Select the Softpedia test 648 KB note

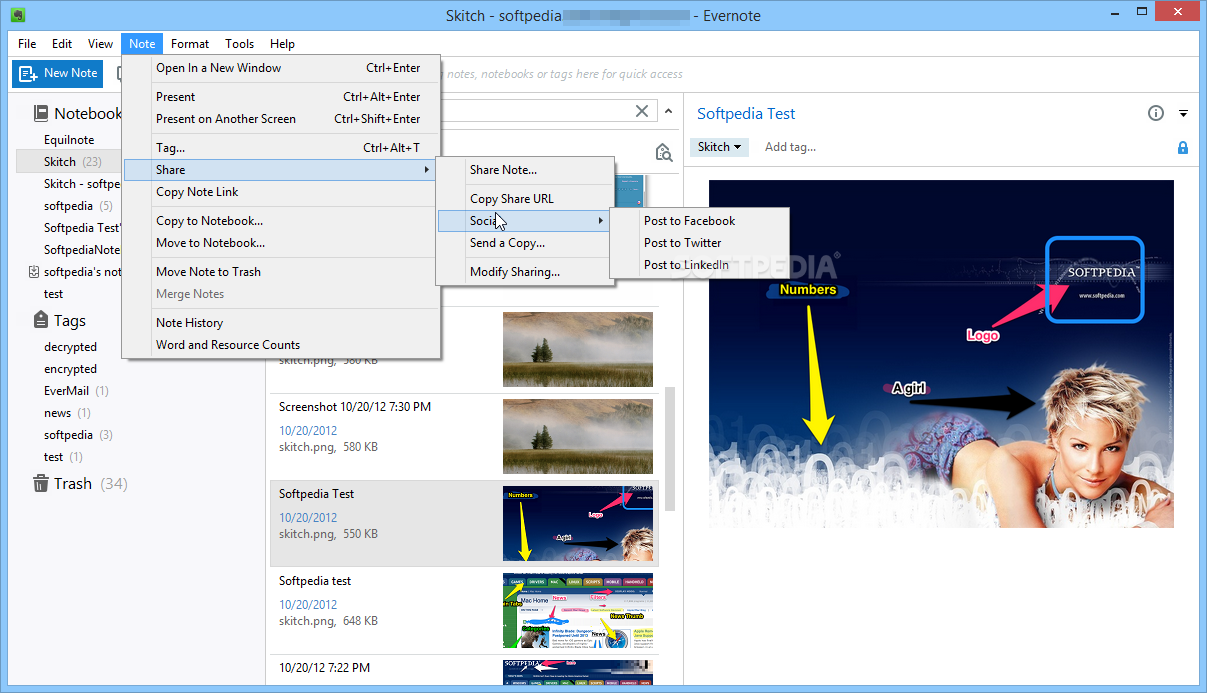pos(464,611)
